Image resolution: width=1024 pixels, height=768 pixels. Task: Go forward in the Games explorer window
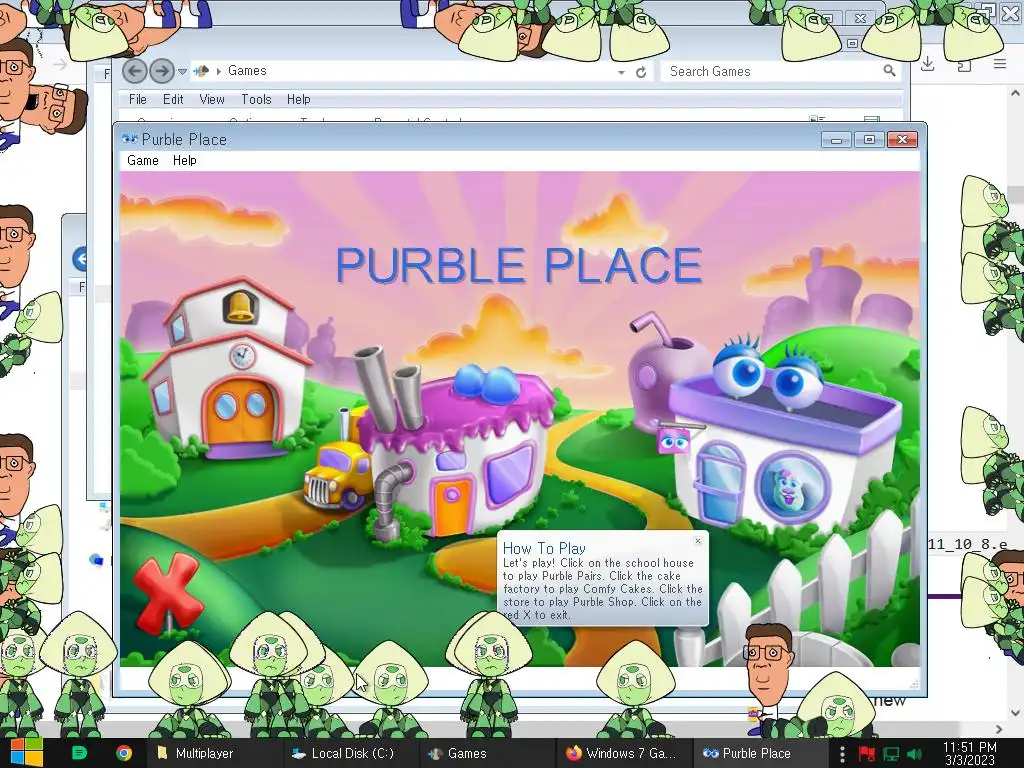tap(161, 71)
